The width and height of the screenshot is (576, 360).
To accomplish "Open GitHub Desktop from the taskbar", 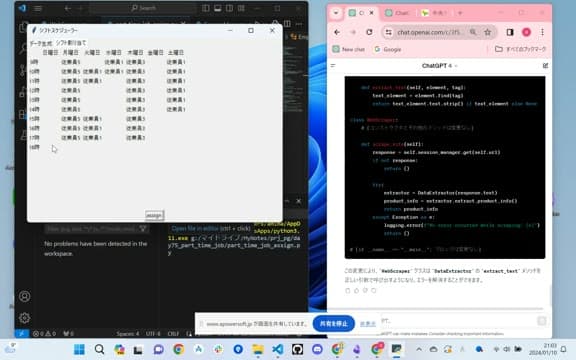I will (x=297, y=349).
